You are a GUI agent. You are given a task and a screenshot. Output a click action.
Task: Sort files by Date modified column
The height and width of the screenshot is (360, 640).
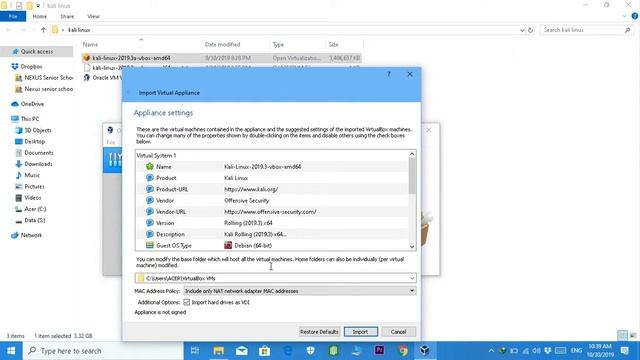[222, 44]
